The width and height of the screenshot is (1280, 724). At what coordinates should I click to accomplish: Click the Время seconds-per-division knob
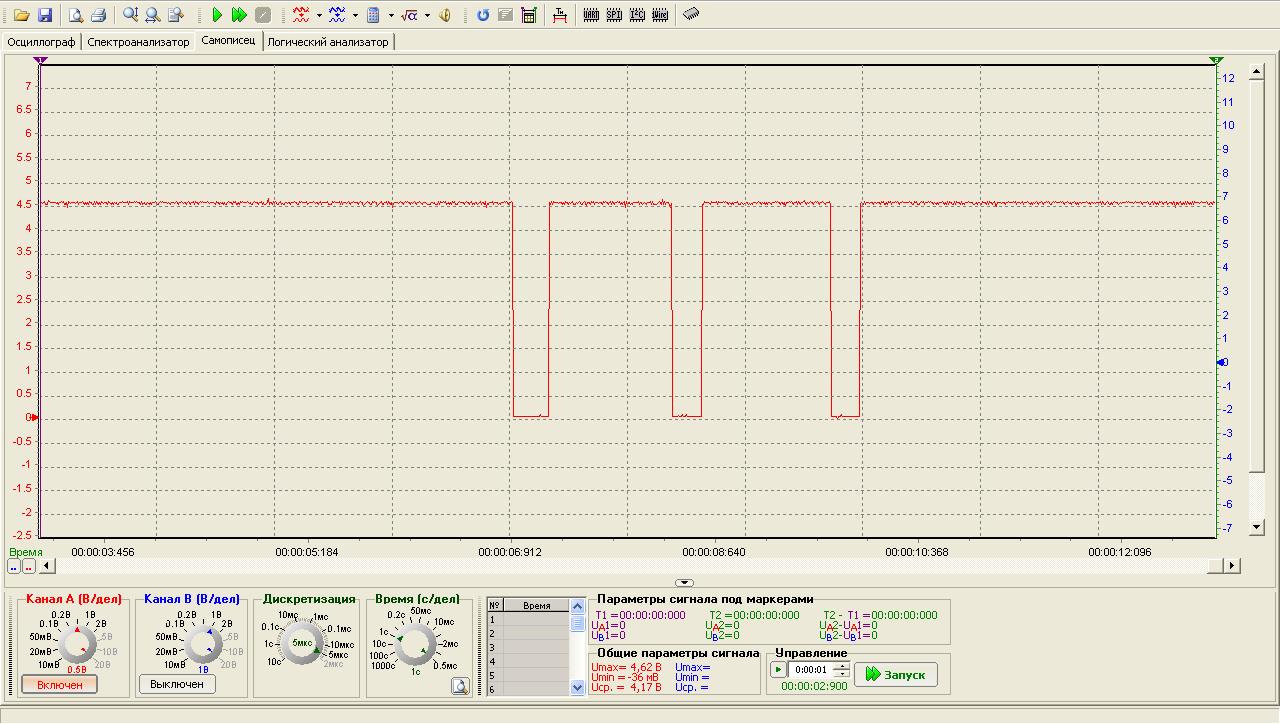[415, 644]
